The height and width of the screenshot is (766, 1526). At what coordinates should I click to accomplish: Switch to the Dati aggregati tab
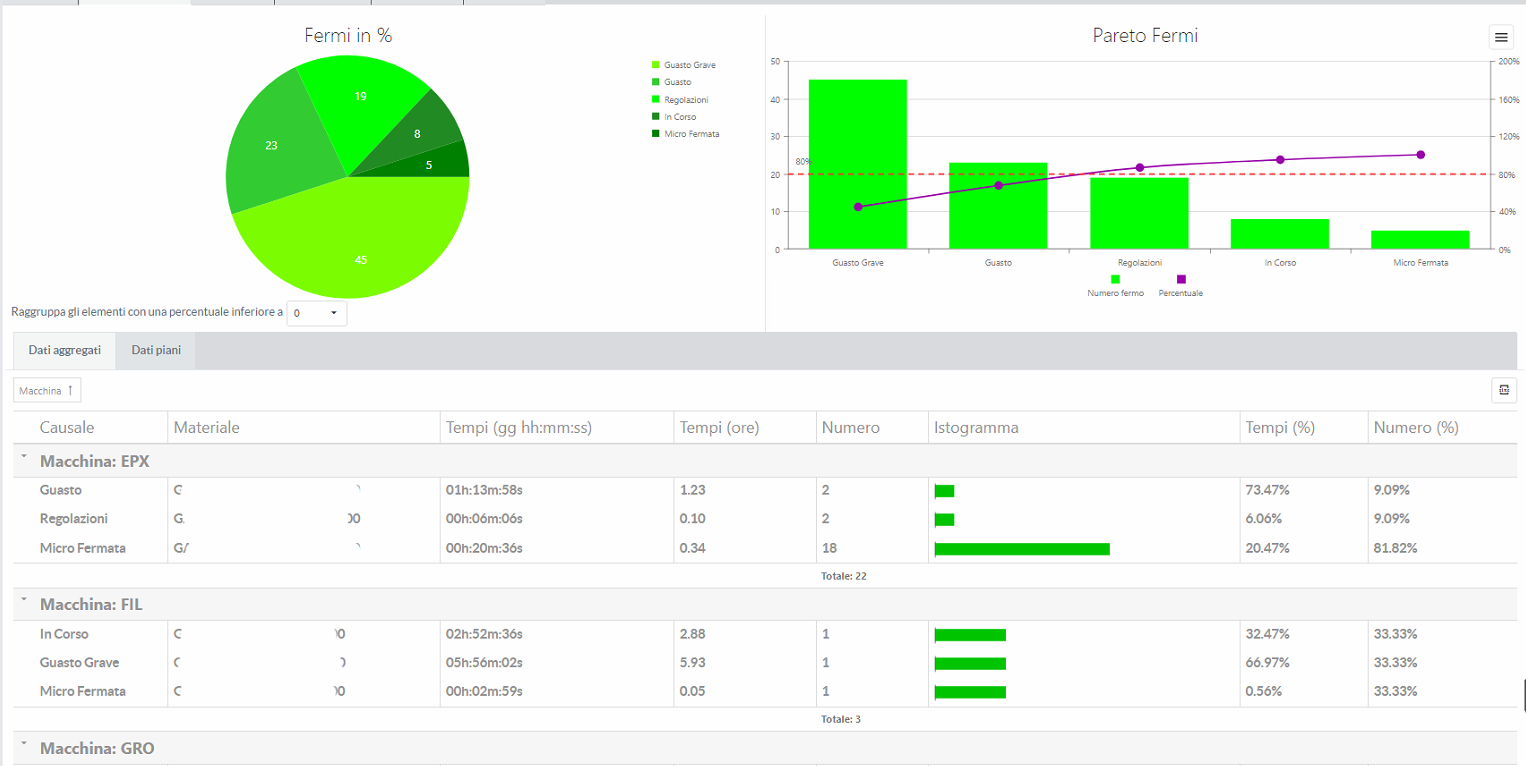pyautogui.click(x=65, y=351)
